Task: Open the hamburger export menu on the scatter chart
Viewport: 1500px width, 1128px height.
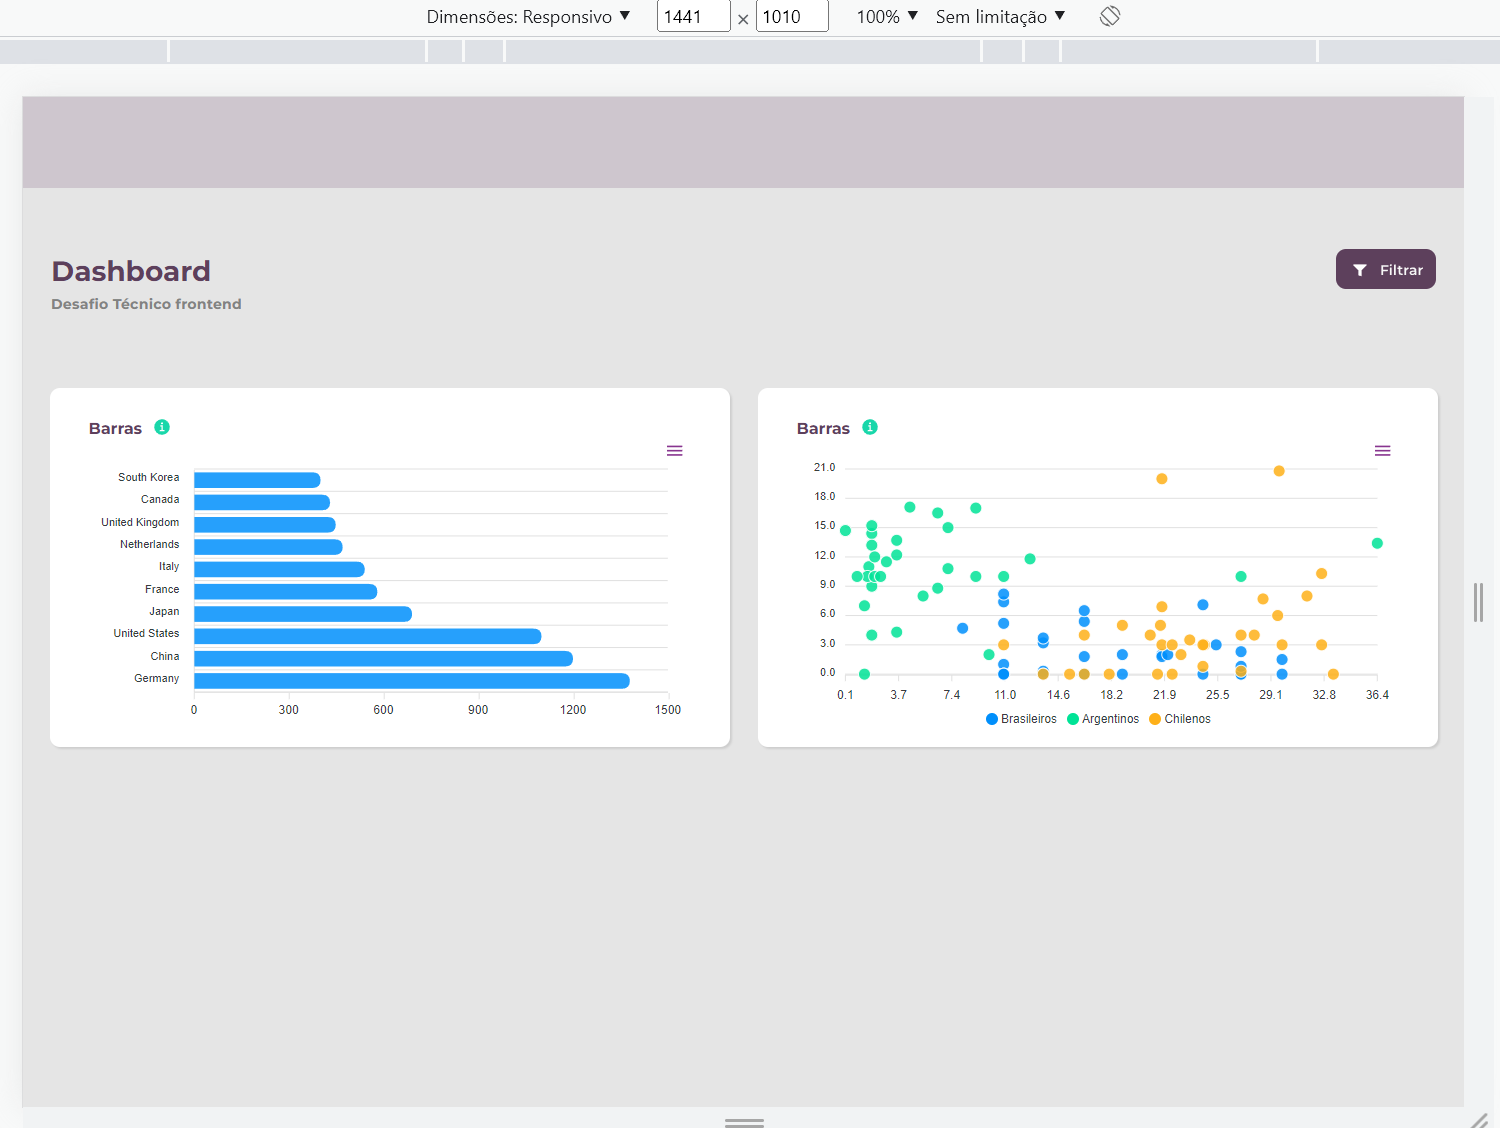Action: tap(1383, 450)
